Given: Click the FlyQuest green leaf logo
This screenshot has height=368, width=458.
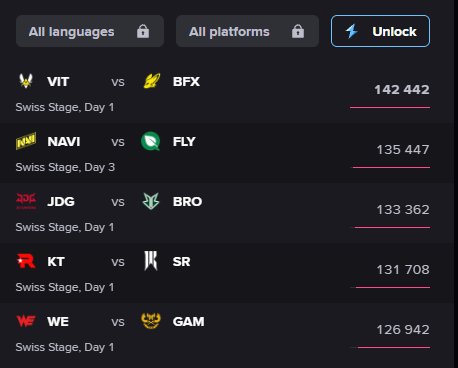Looking at the screenshot, I should 151,141.
